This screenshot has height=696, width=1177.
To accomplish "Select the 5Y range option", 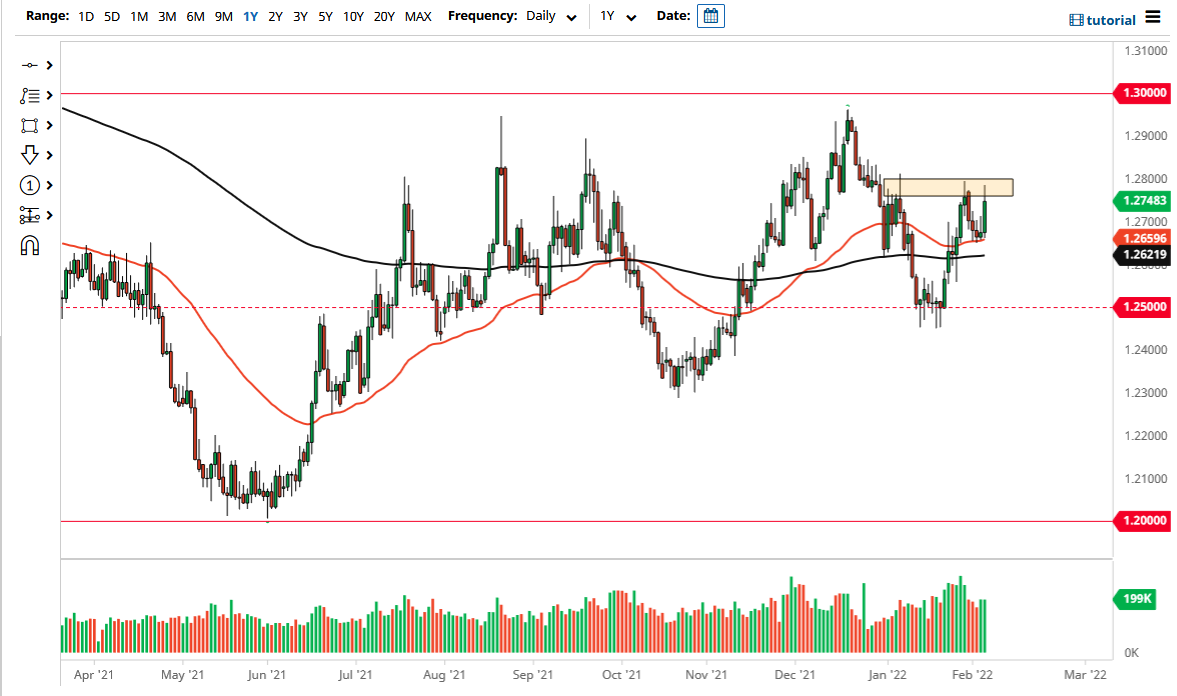I will [x=324, y=16].
